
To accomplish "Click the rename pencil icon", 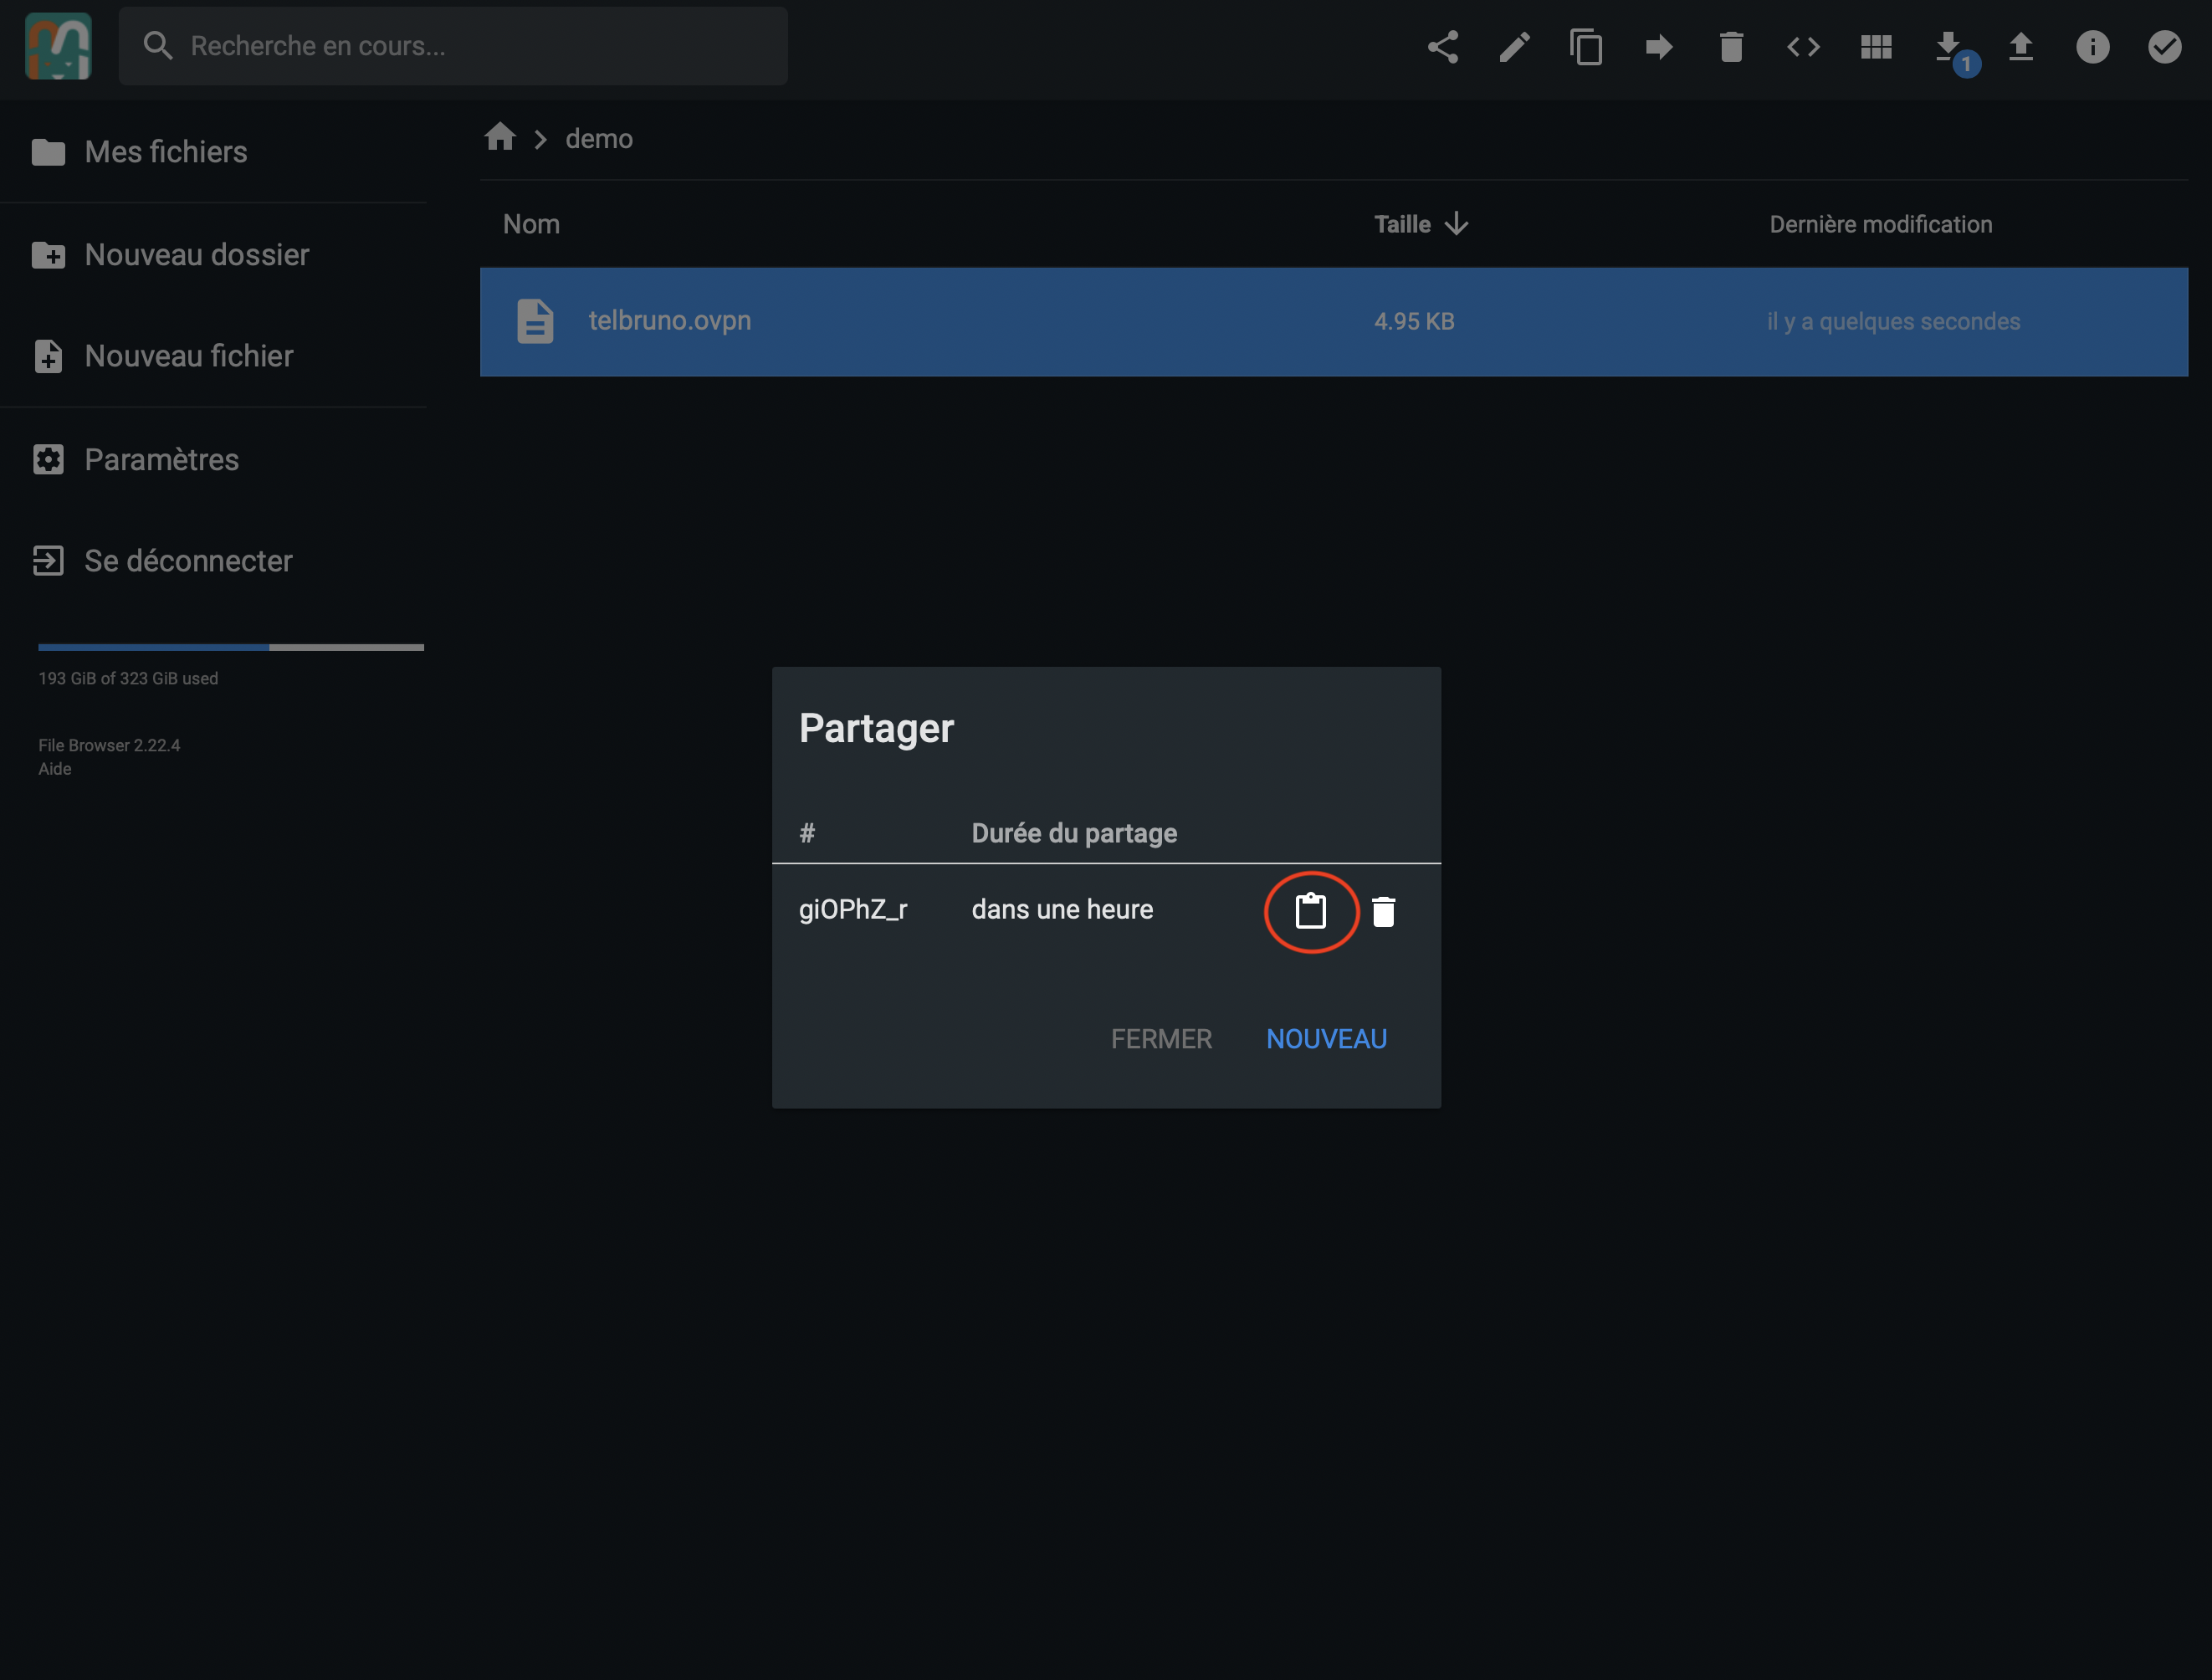I will tap(1514, 47).
